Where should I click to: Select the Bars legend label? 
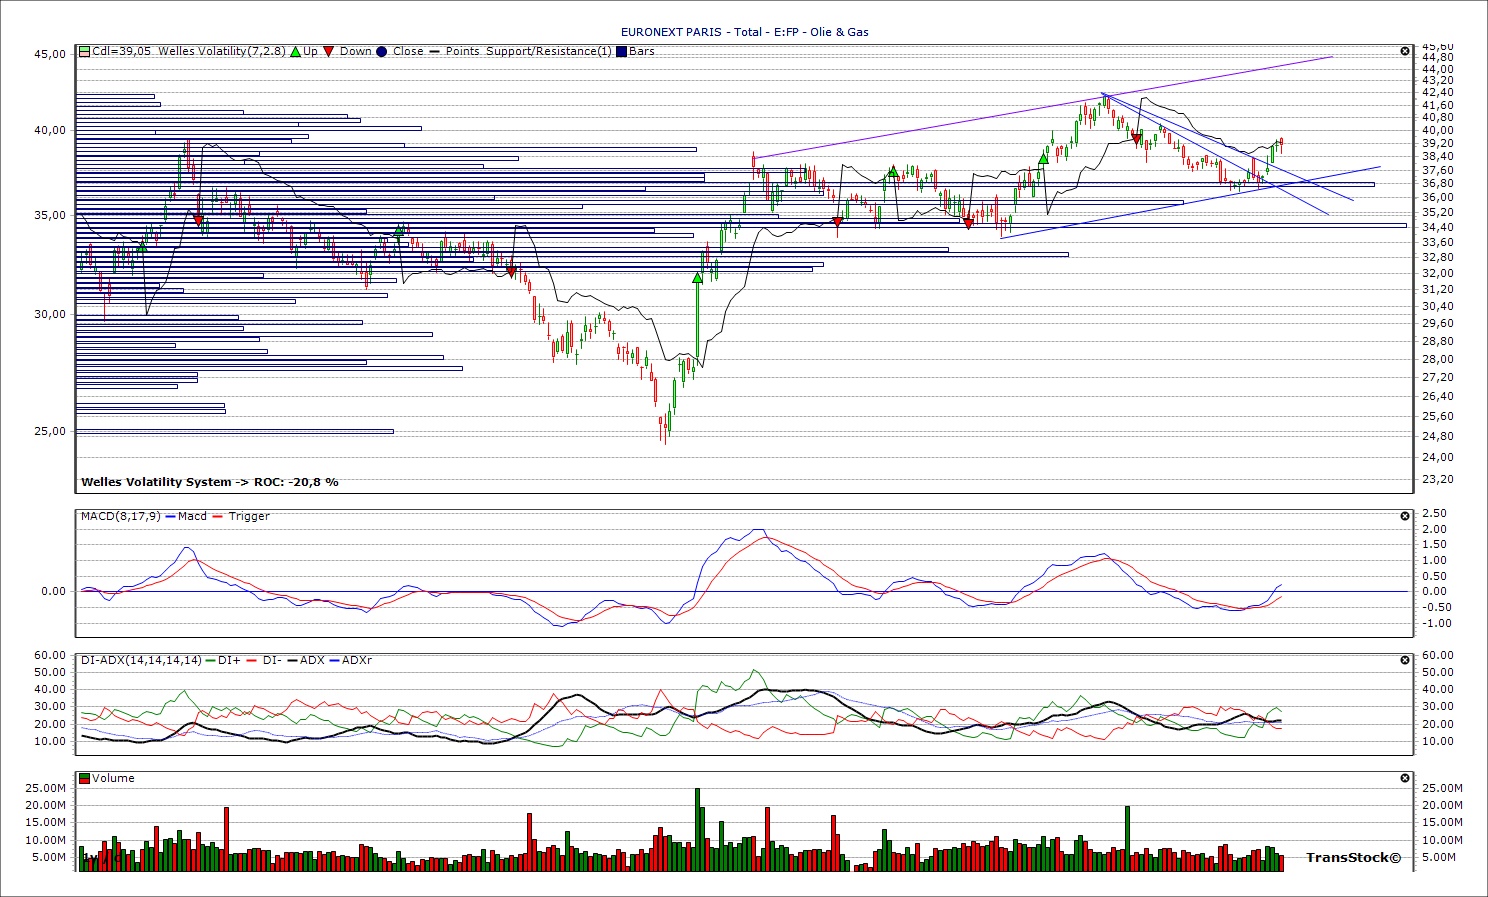coord(642,51)
